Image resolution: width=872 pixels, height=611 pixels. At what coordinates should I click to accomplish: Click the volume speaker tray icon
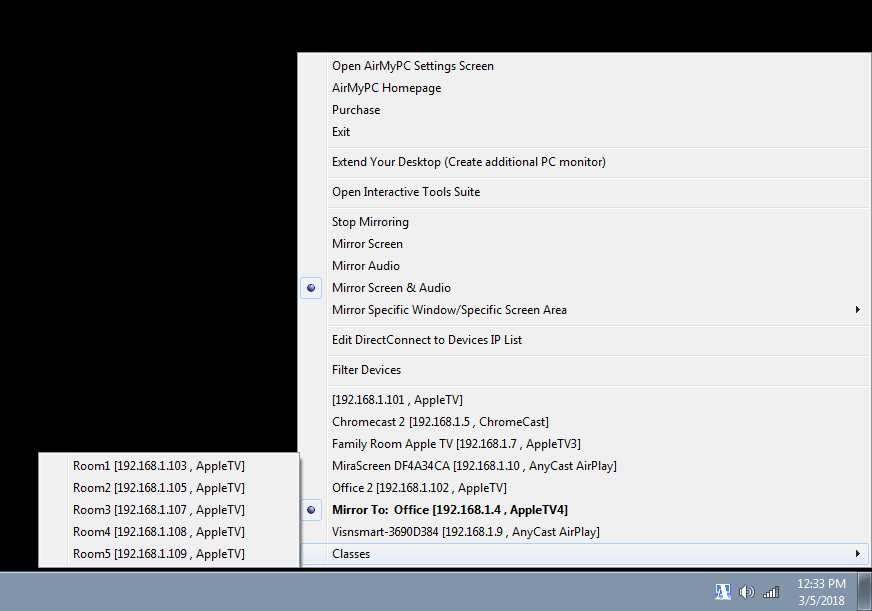(x=746, y=591)
